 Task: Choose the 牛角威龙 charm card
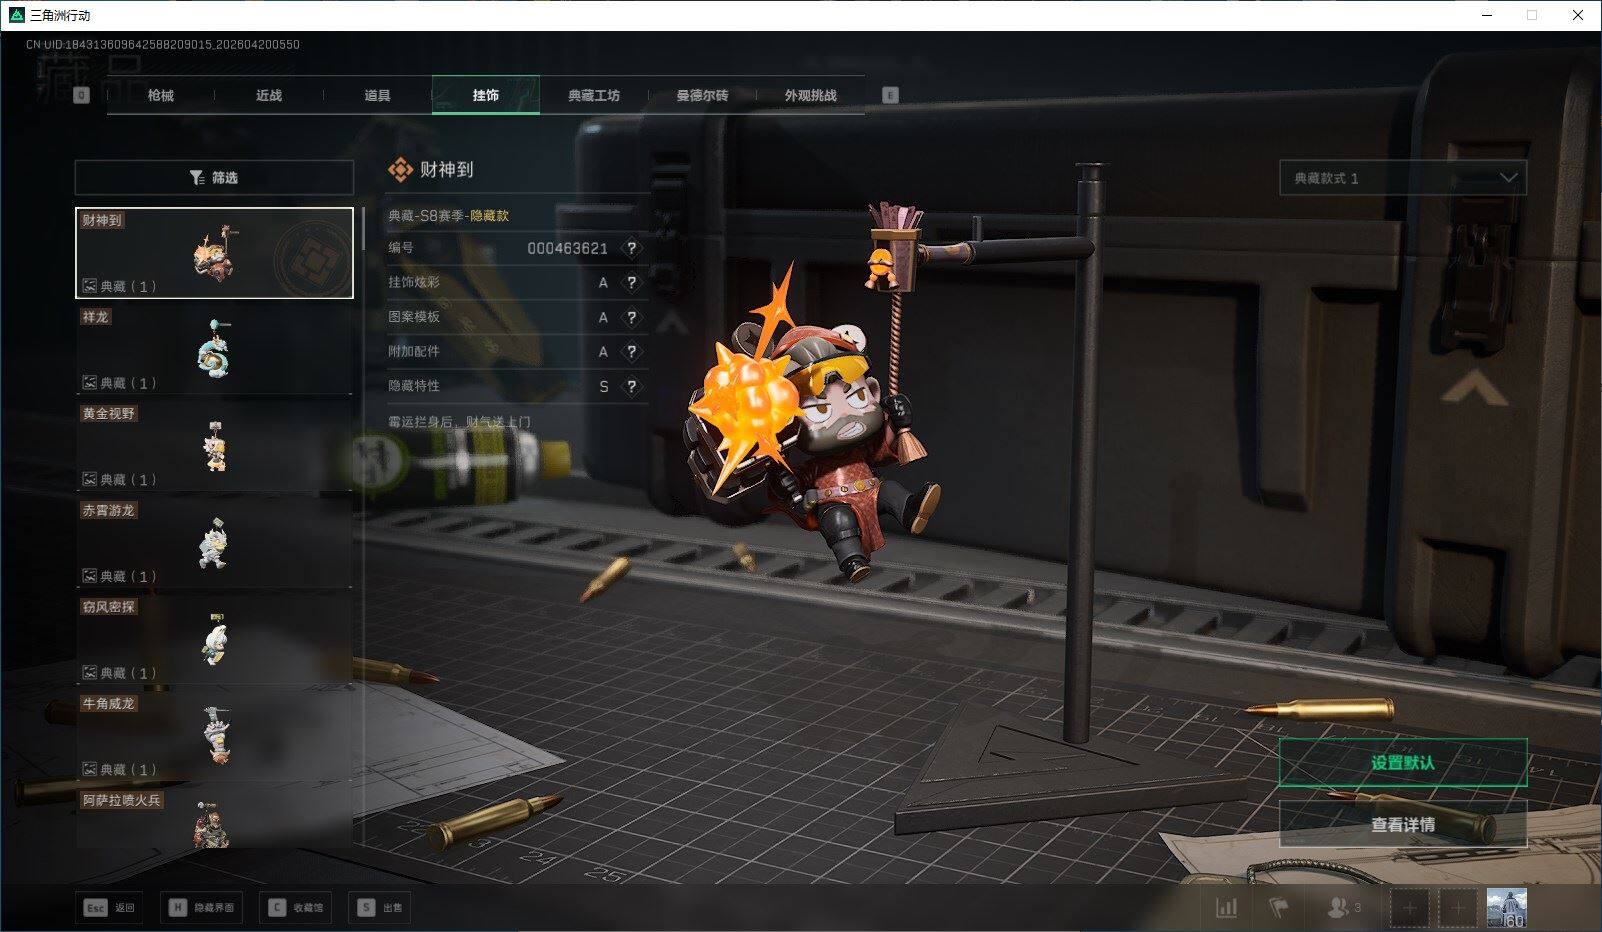pyautogui.click(x=214, y=736)
